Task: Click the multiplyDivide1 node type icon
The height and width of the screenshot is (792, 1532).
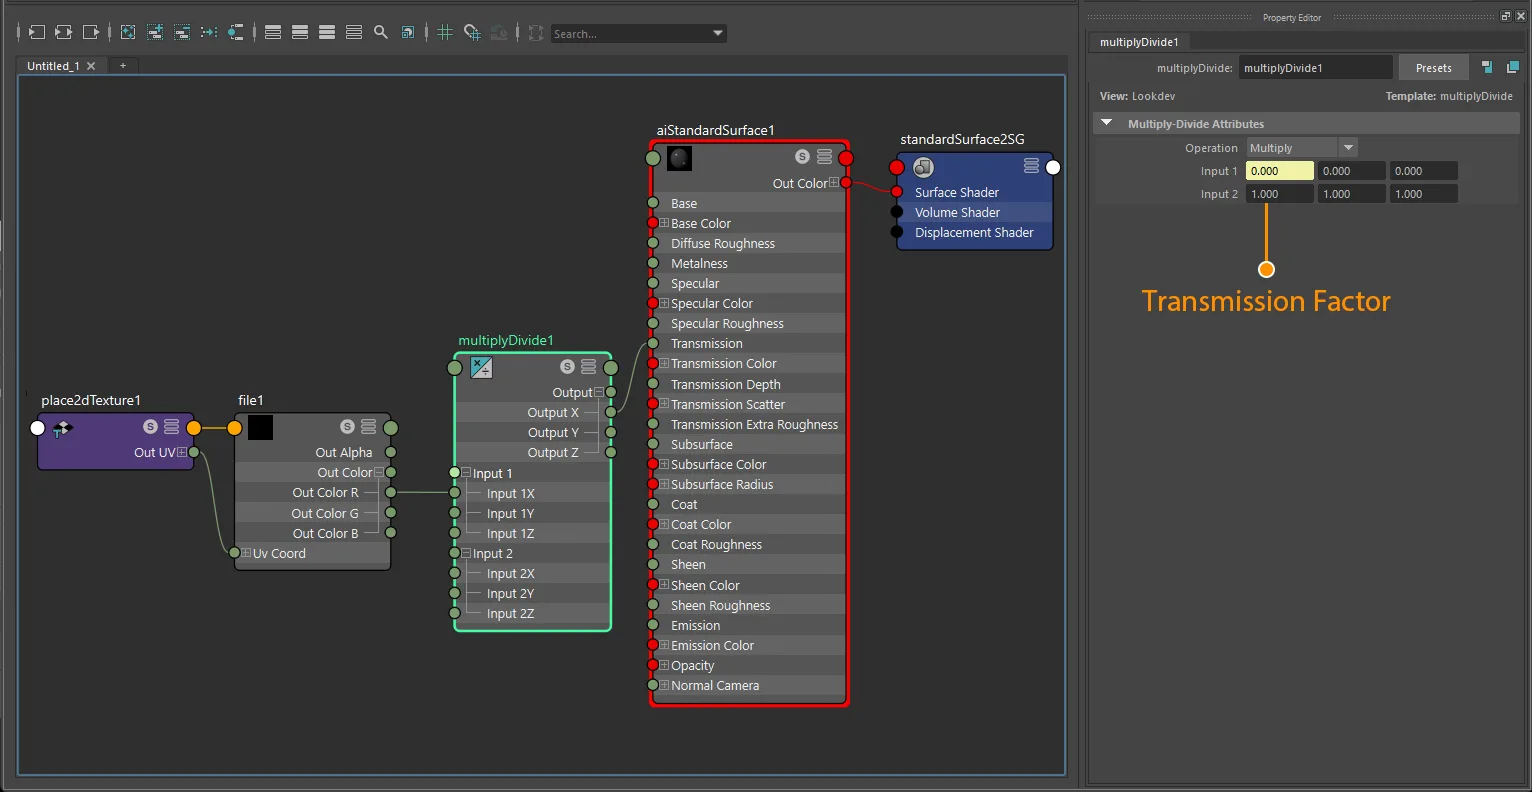Action: (481, 367)
